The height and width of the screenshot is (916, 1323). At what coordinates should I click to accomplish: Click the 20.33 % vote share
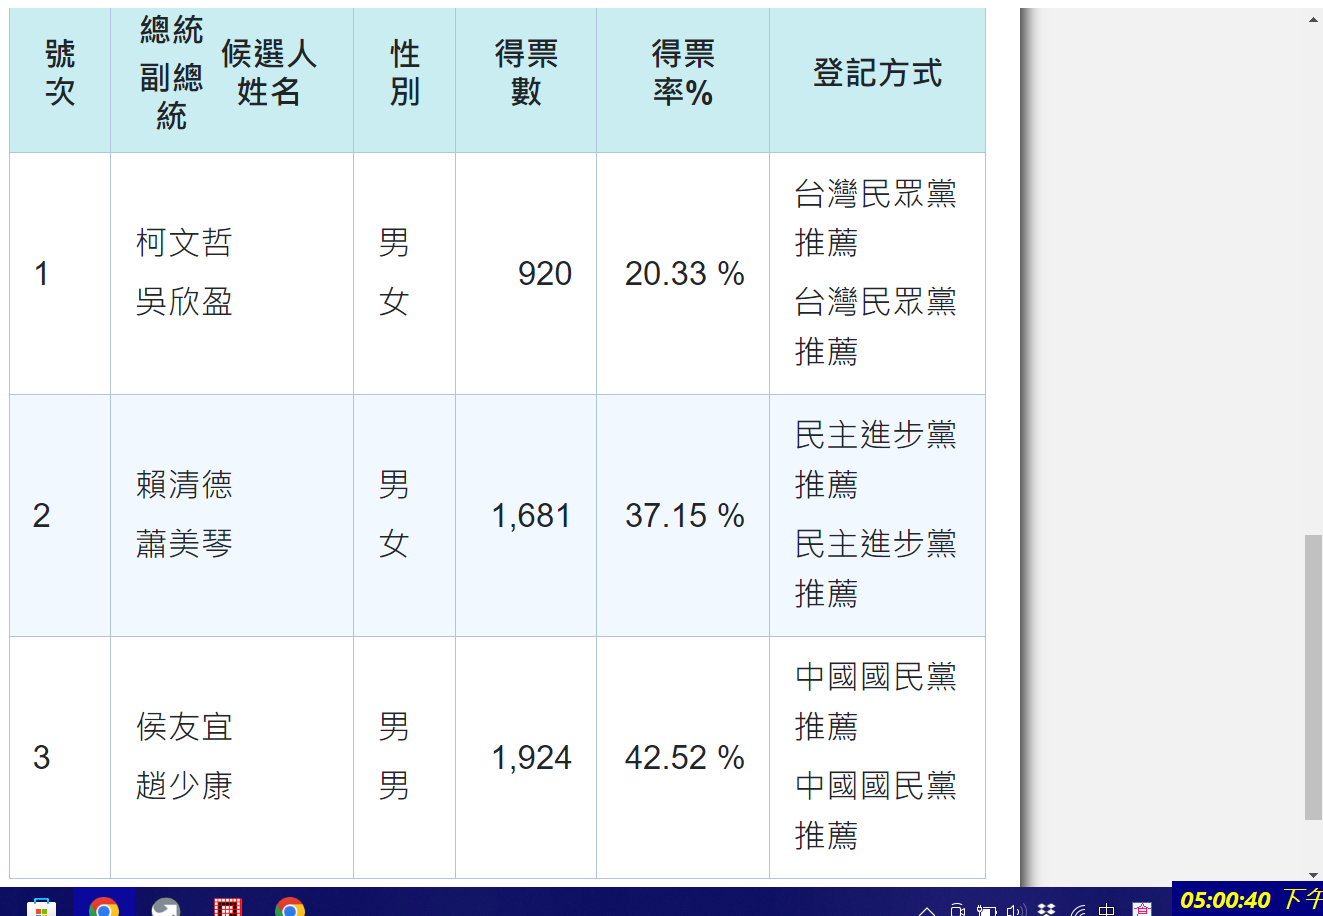pos(685,273)
